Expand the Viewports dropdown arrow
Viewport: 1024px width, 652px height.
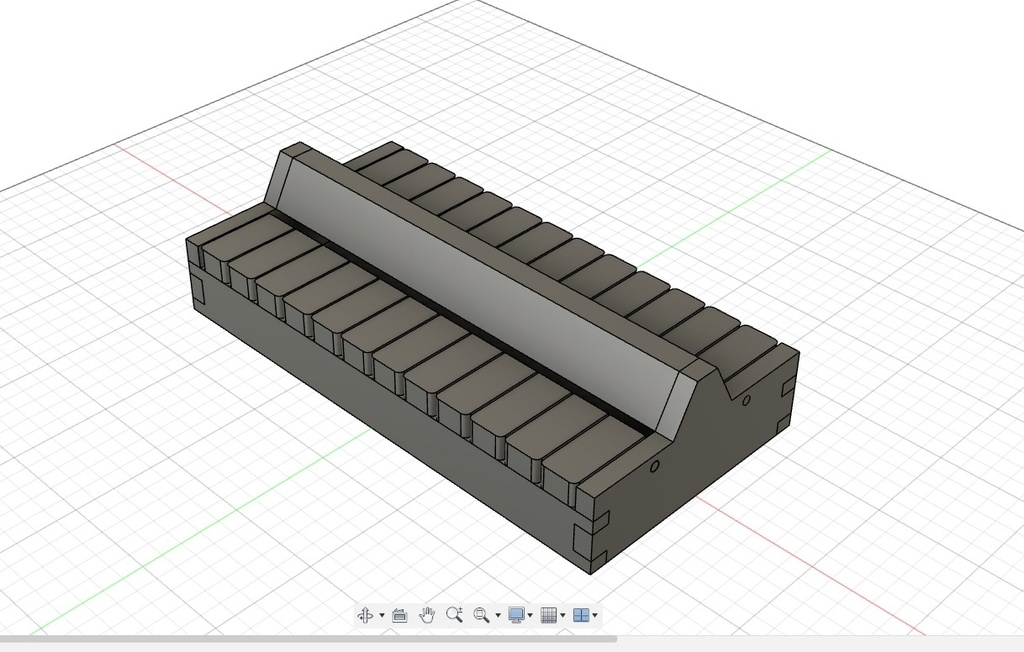(595, 615)
